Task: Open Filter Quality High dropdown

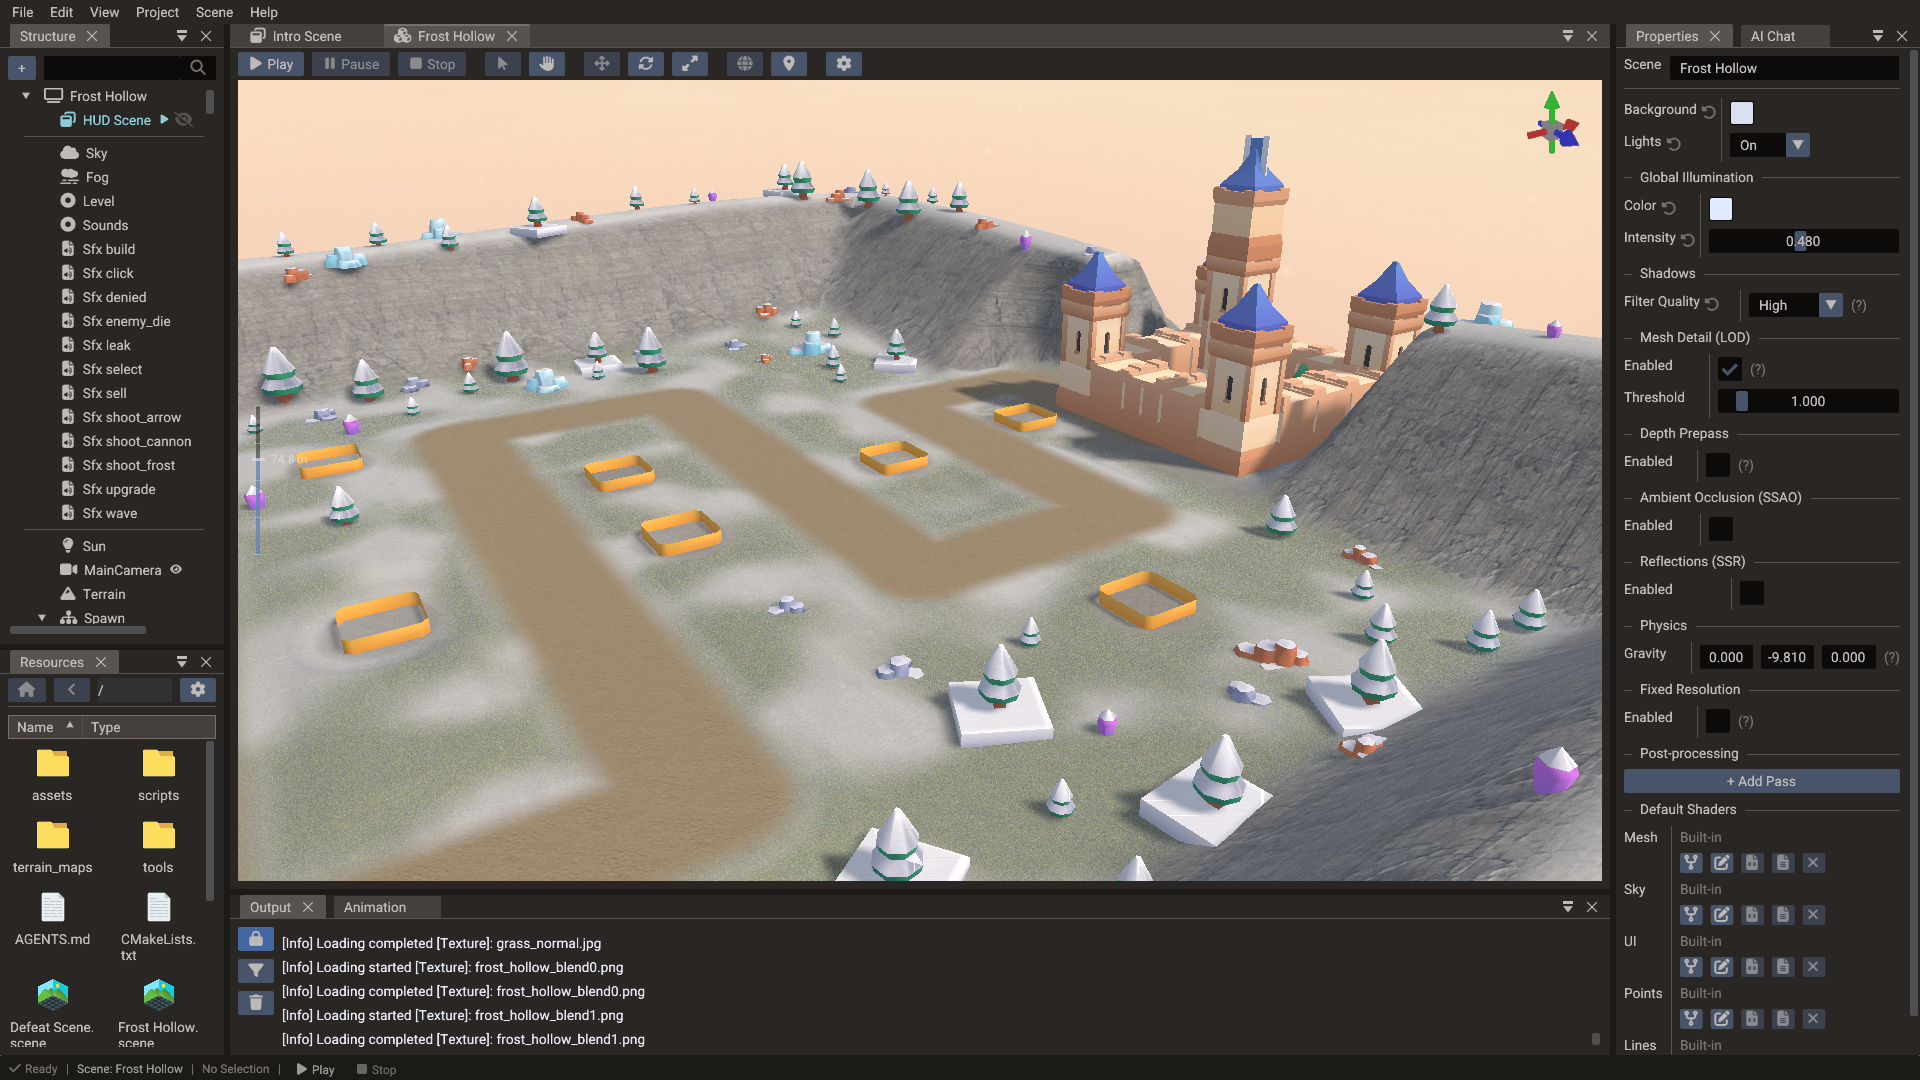Action: [x=1796, y=305]
